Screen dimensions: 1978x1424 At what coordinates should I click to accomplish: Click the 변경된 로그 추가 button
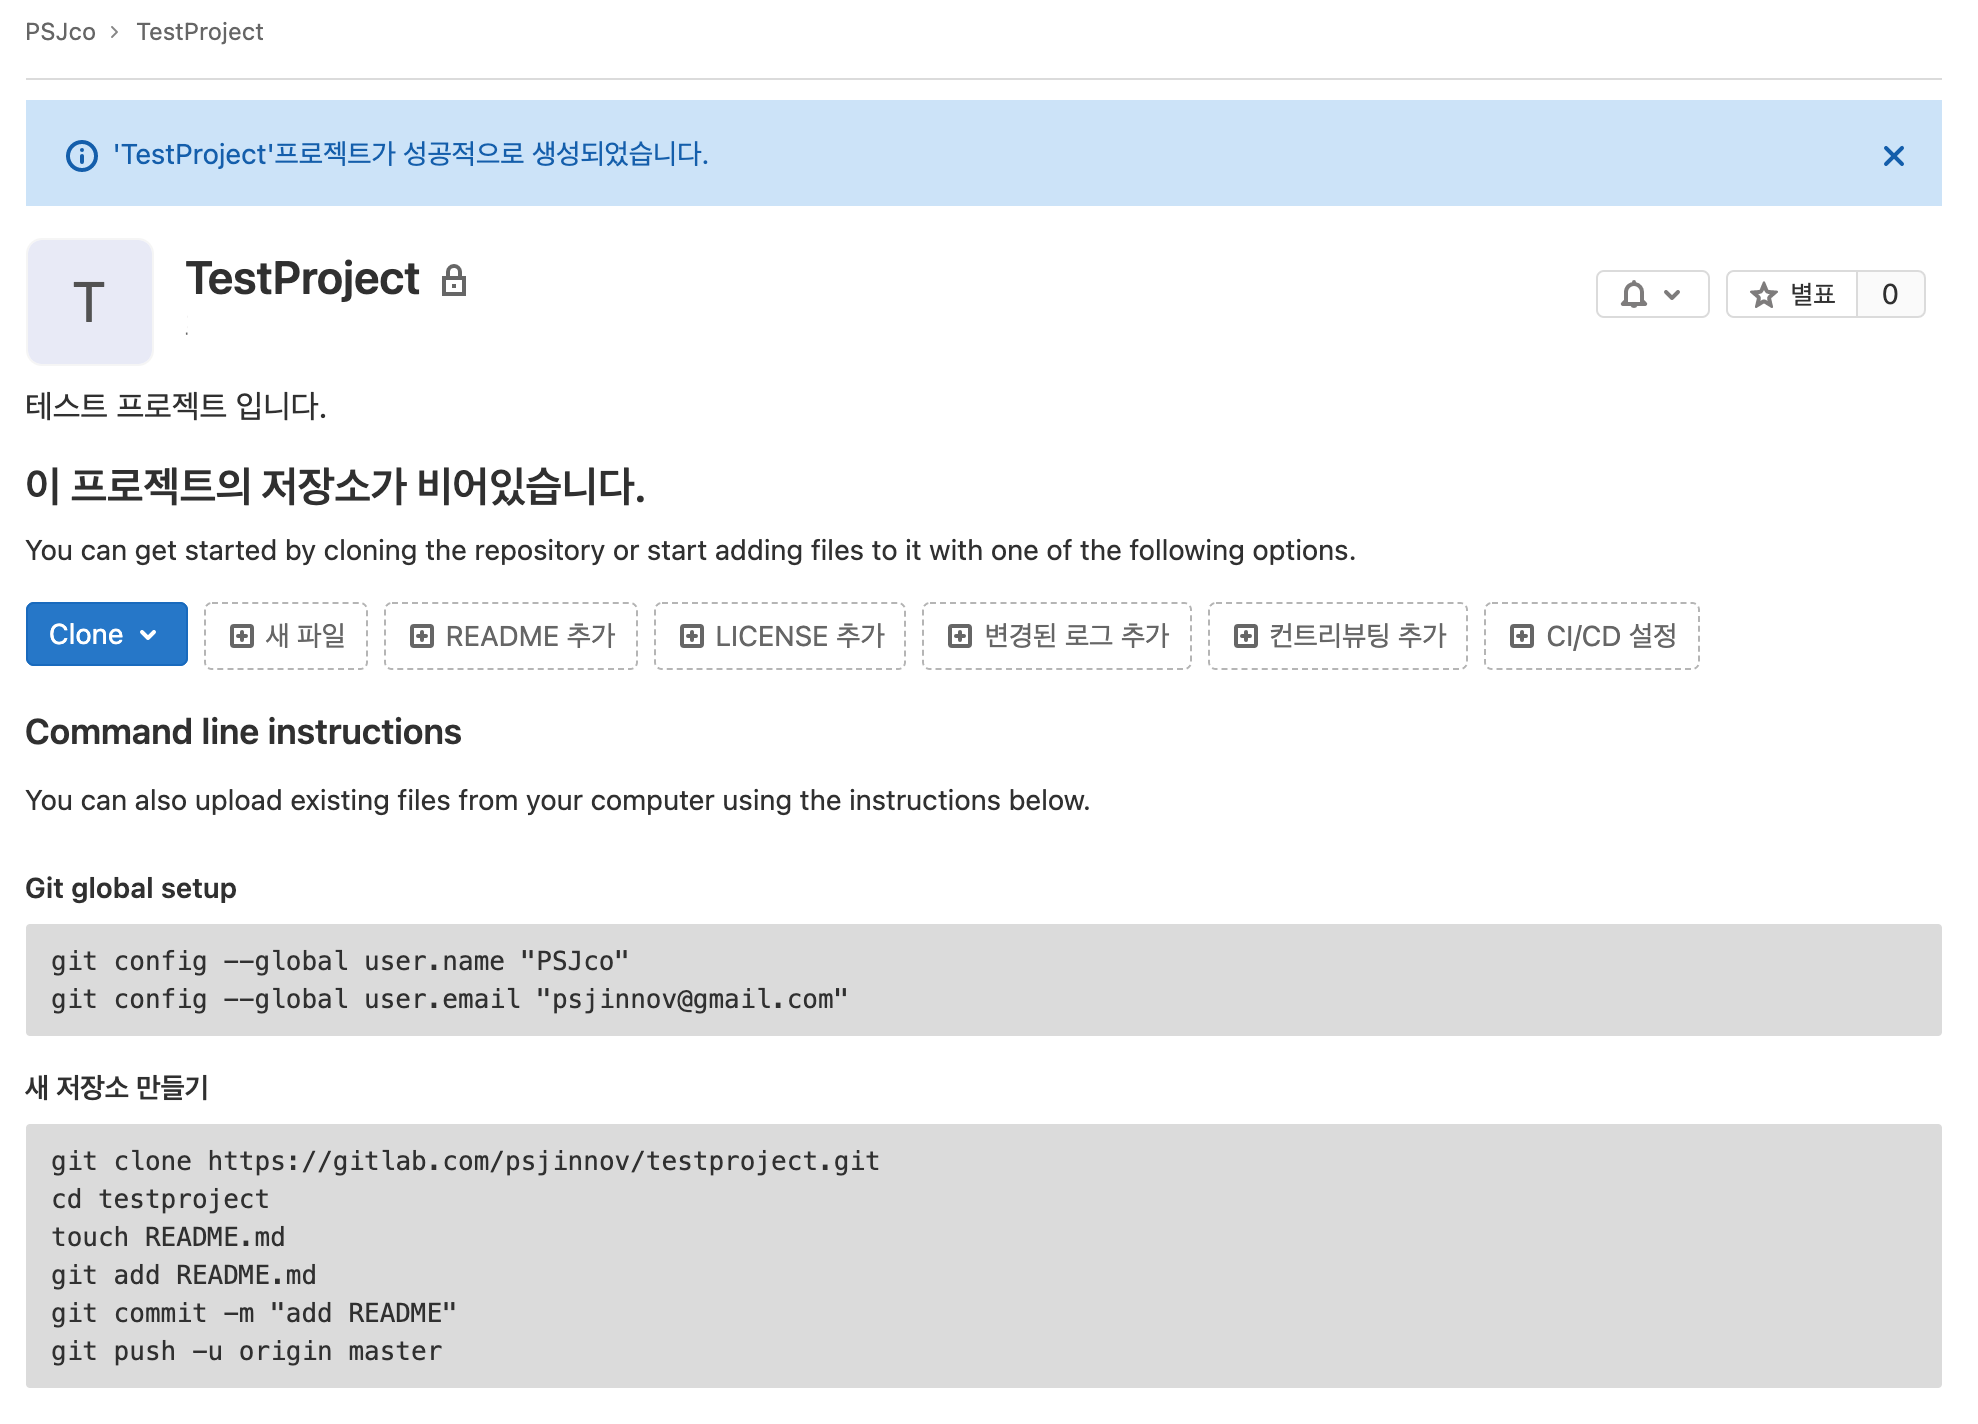[1057, 636]
